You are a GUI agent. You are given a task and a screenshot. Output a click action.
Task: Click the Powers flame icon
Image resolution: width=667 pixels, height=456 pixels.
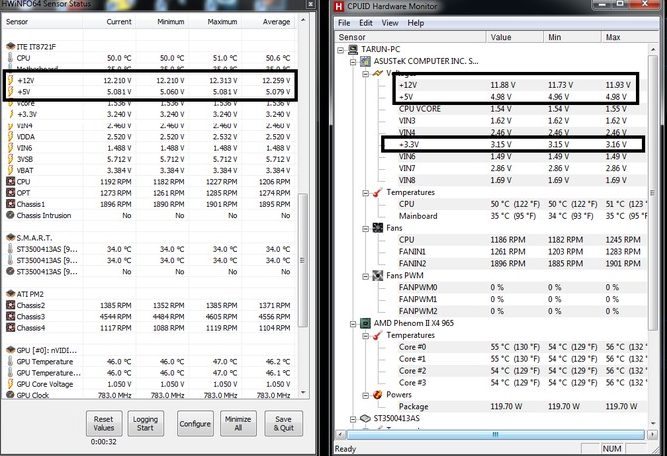pyautogui.click(x=377, y=395)
